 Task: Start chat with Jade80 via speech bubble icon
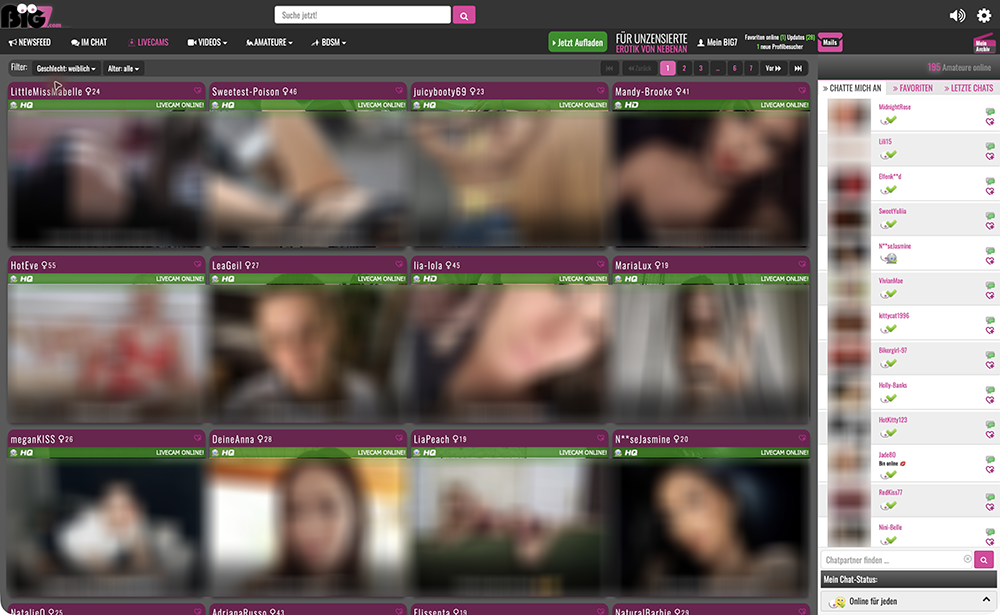(x=990, y=459)
